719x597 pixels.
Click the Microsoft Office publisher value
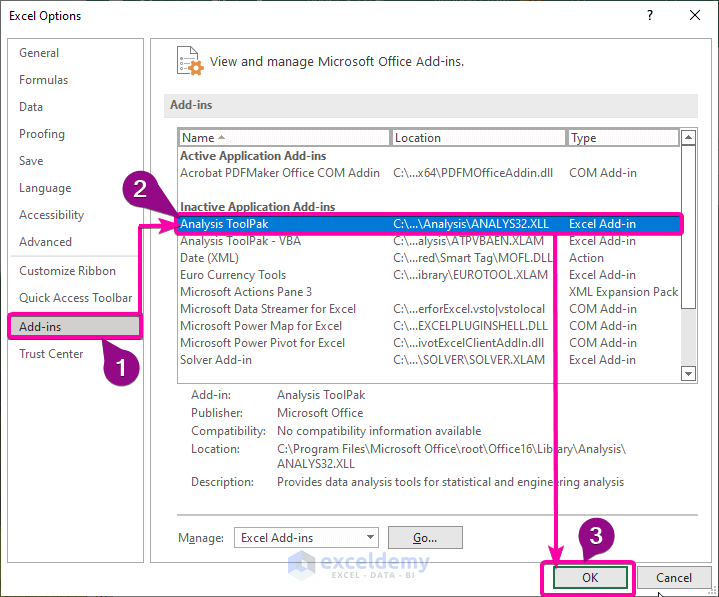click(320, 413)
